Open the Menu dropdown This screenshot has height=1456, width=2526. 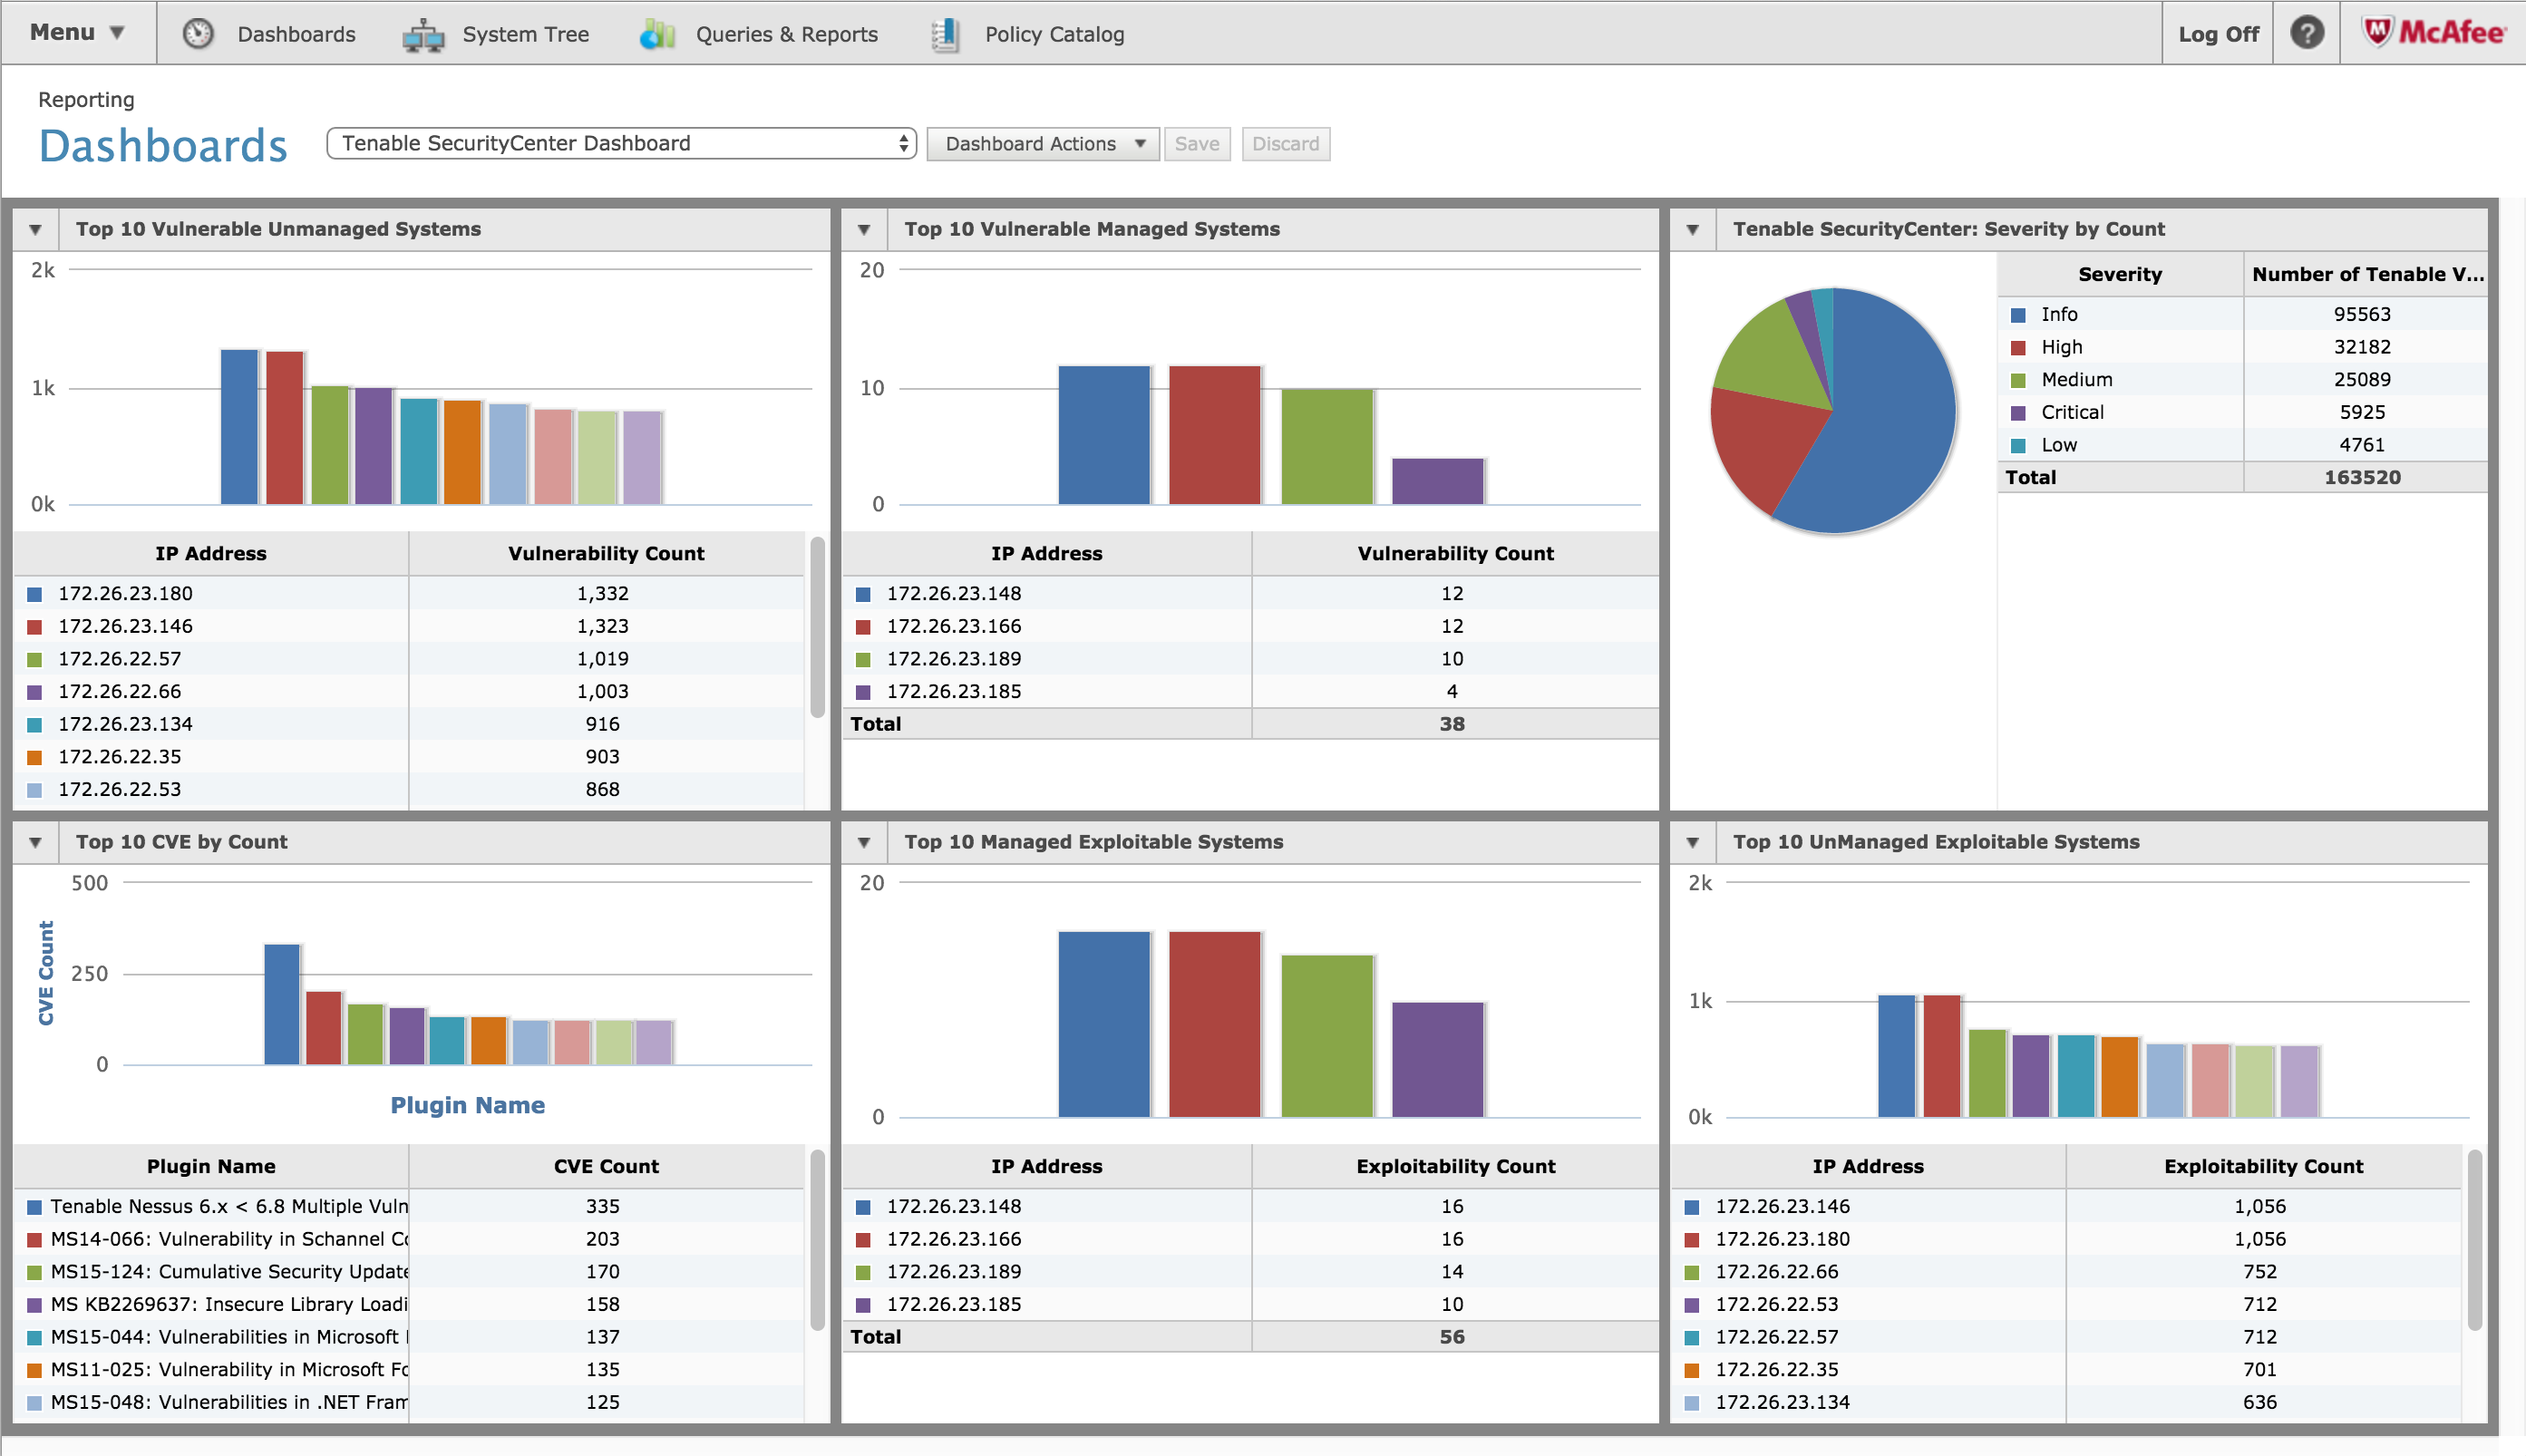(78, 33)
